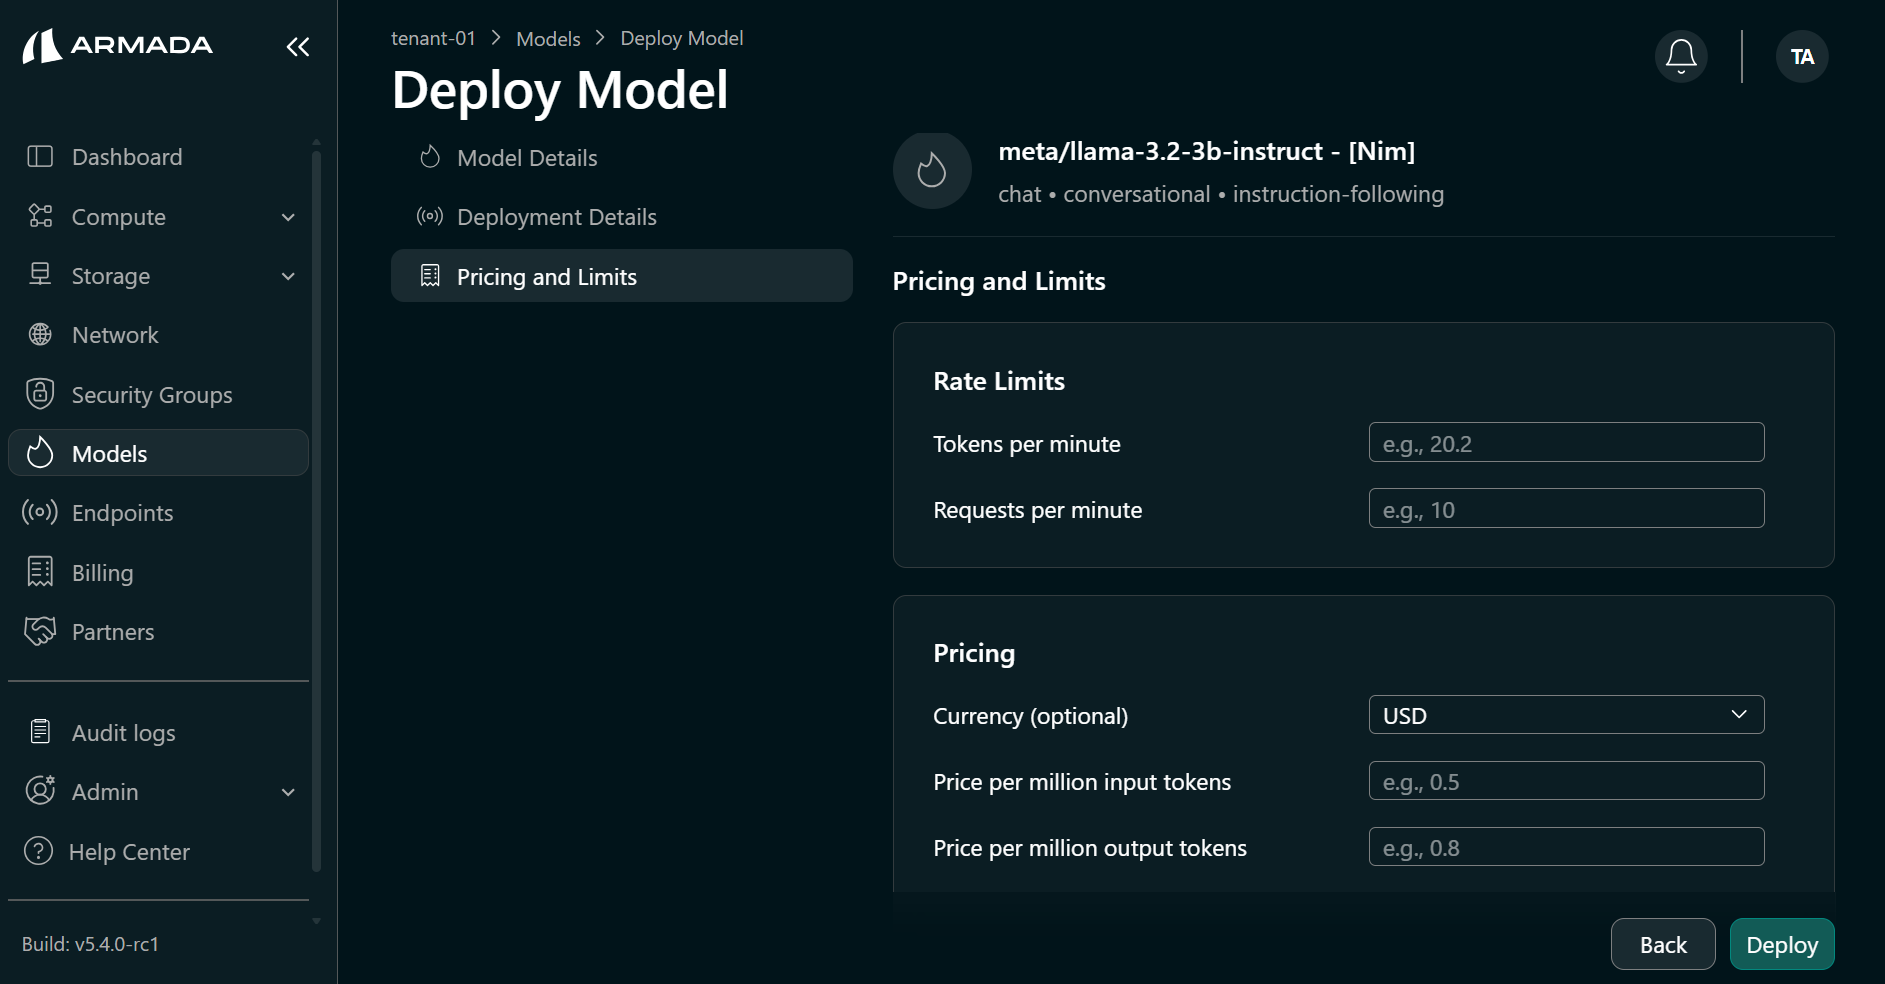Click the receipt icon beside Pricing and Limits
Screen dimensions: 1885x984
pos(430,276)
